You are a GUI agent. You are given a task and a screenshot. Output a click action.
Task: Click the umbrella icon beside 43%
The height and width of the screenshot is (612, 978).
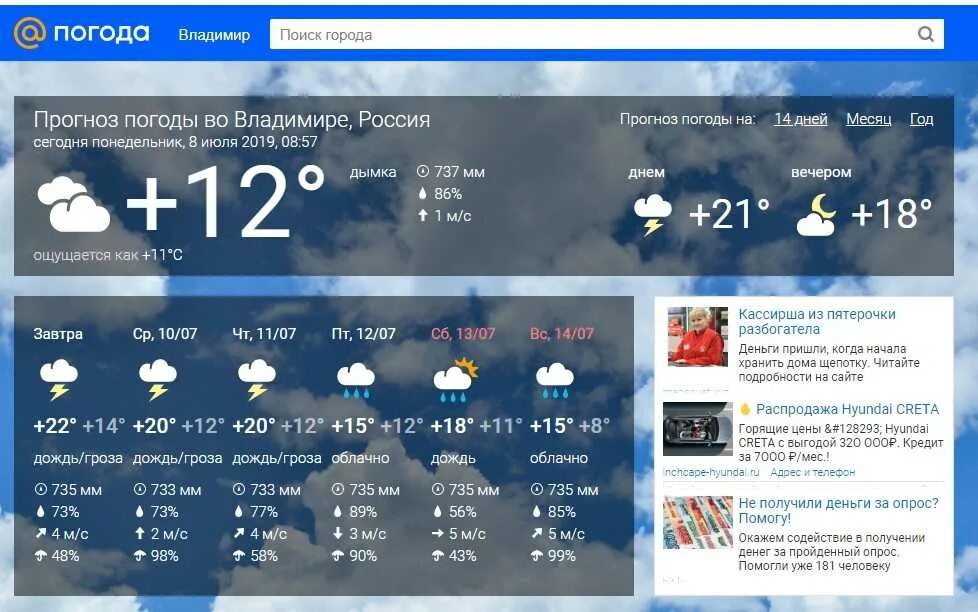pos(437,555)
